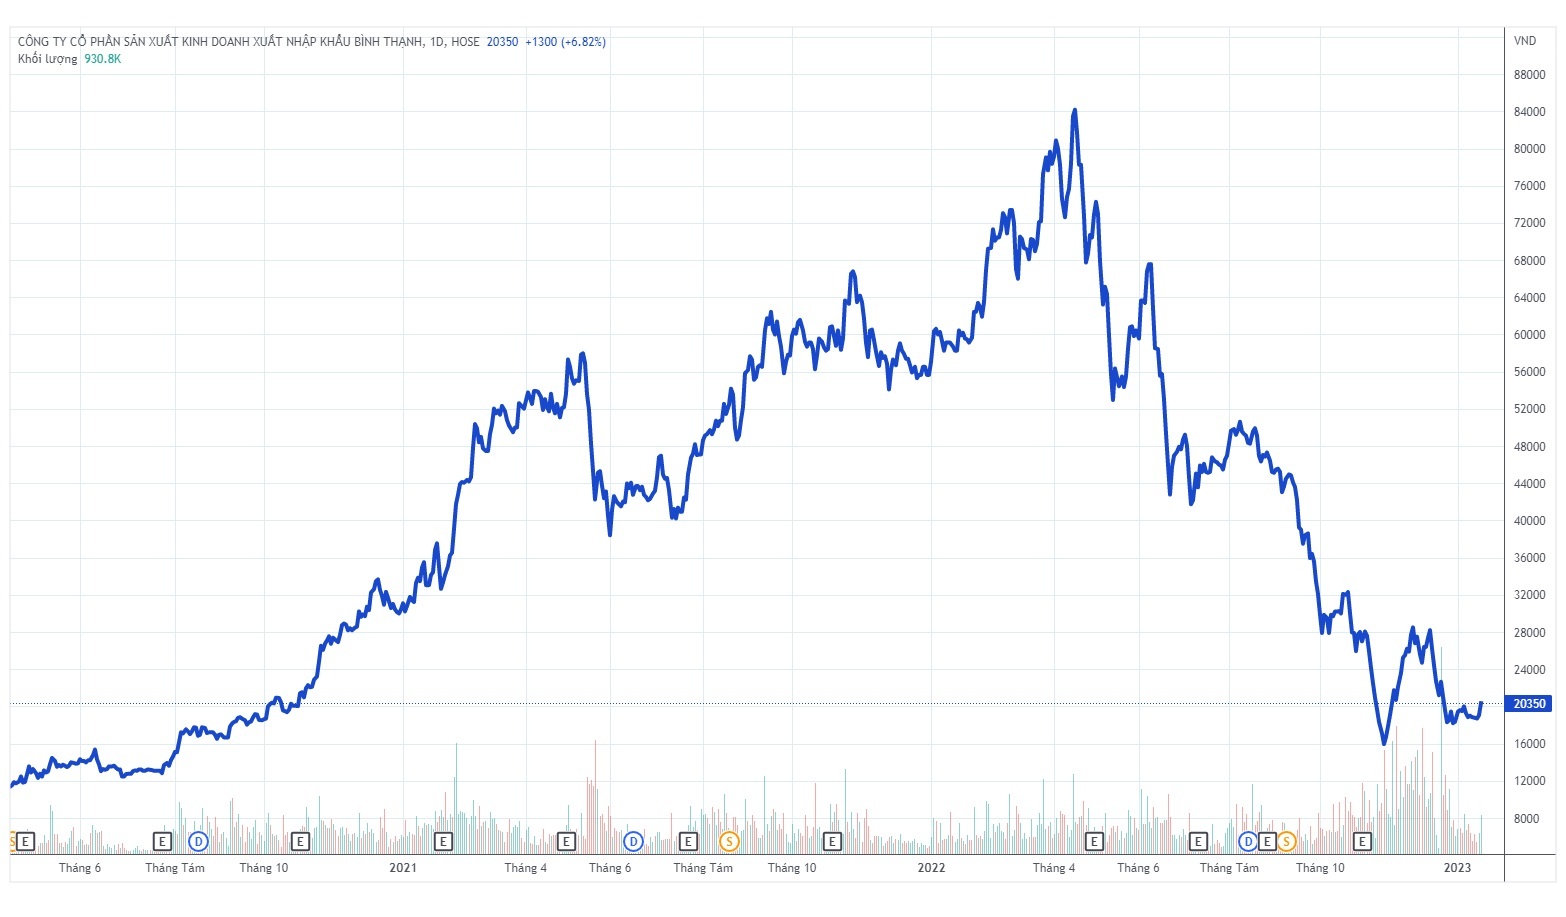Click the E marker after Tháng 10 2021

pos(831,841)
